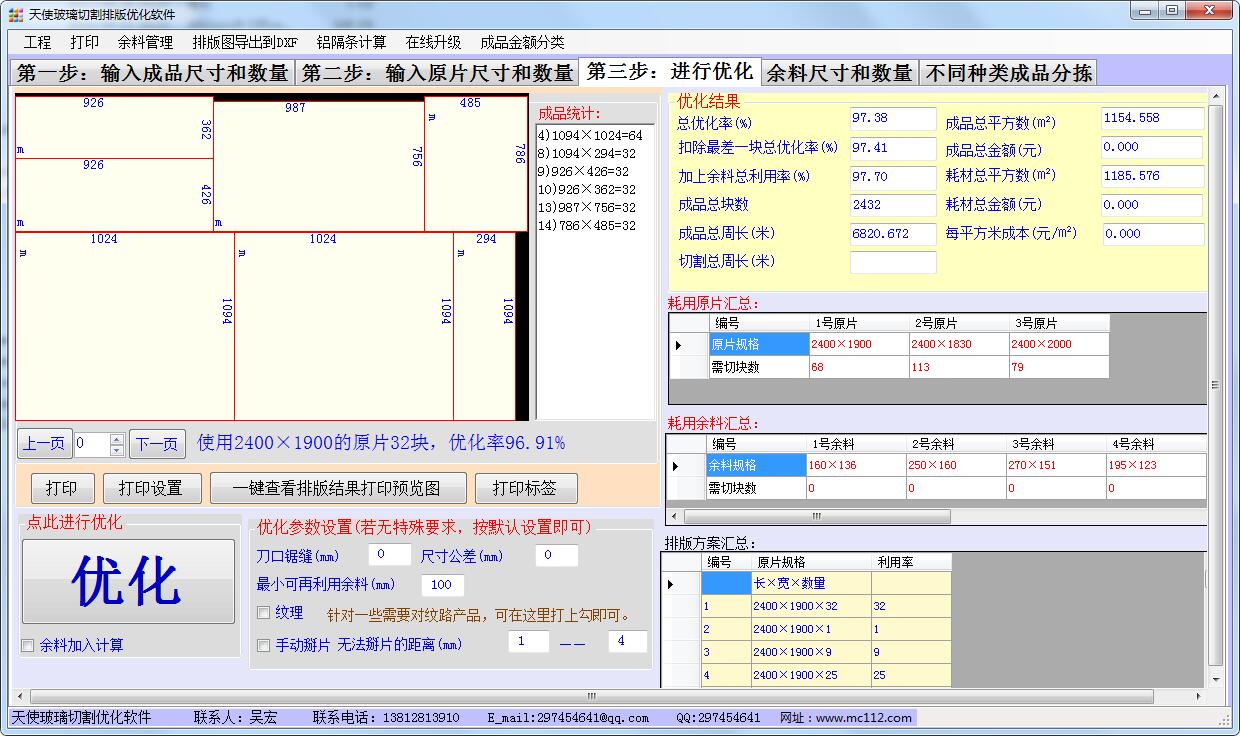Click the 每平方米成本 value field
The image size is (1240, 736).
click(1153, 234)
